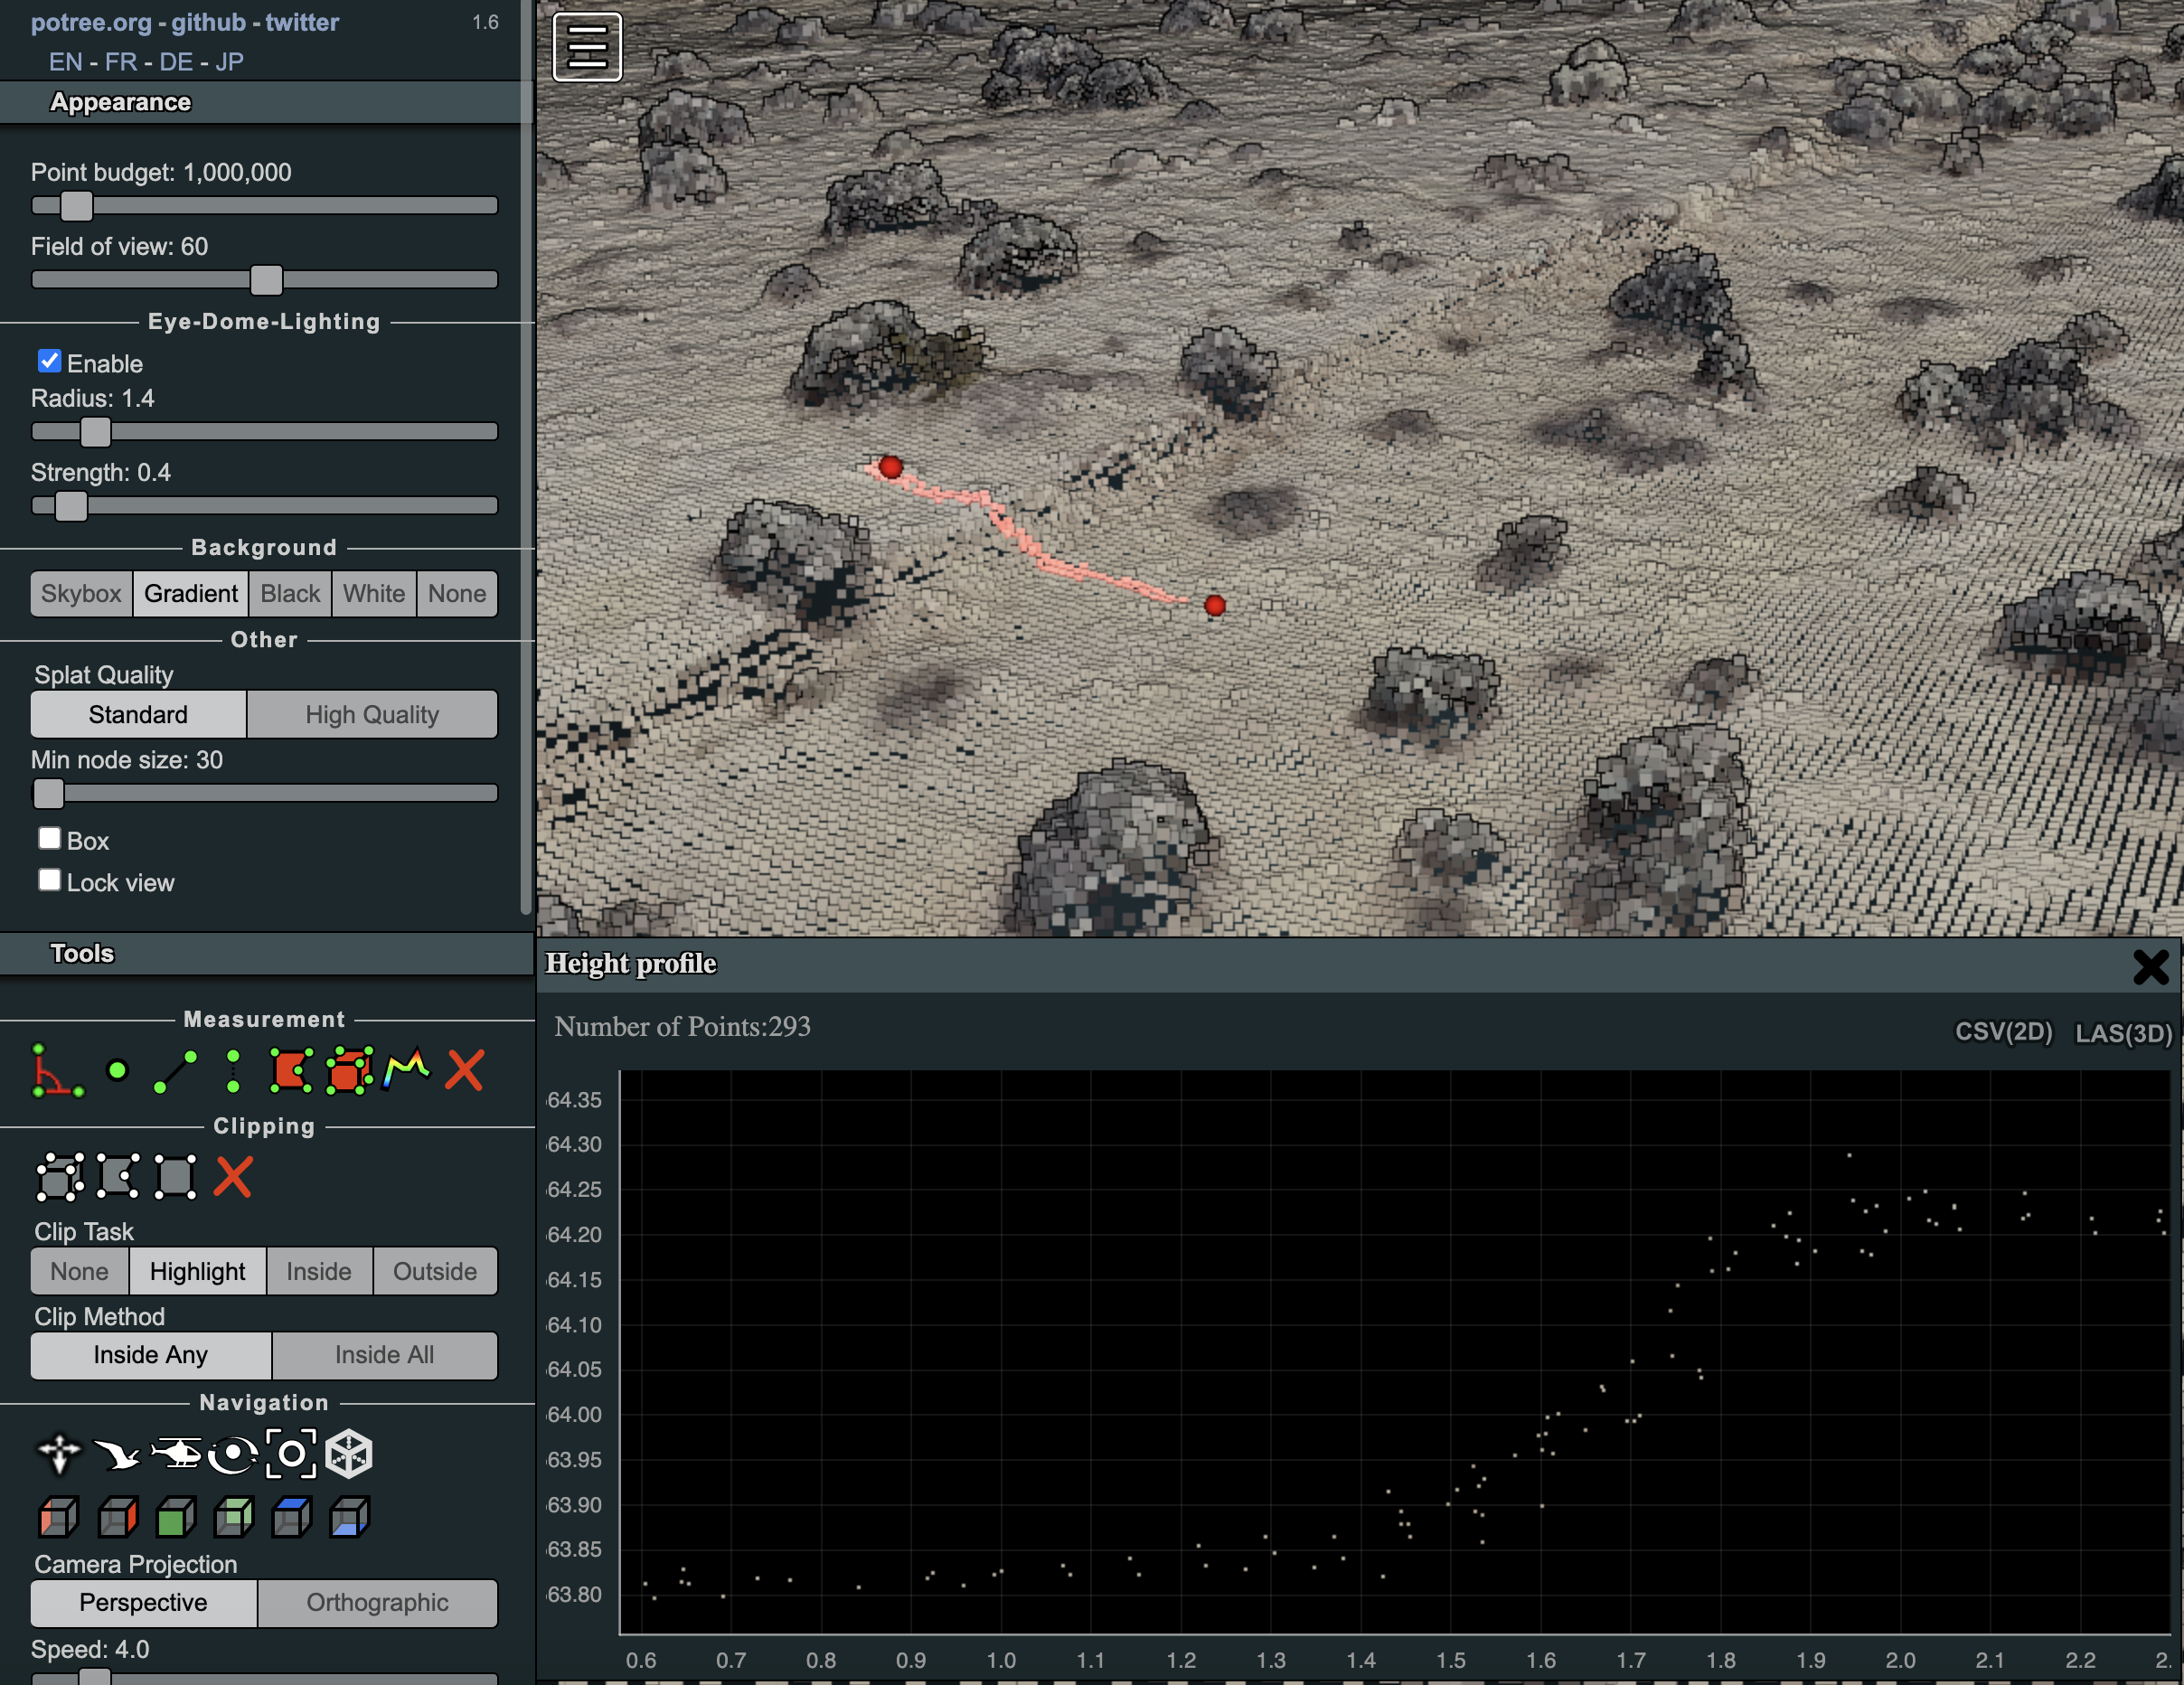
Task: Check the Box checkbox
Action: click(x=49, y=838)
